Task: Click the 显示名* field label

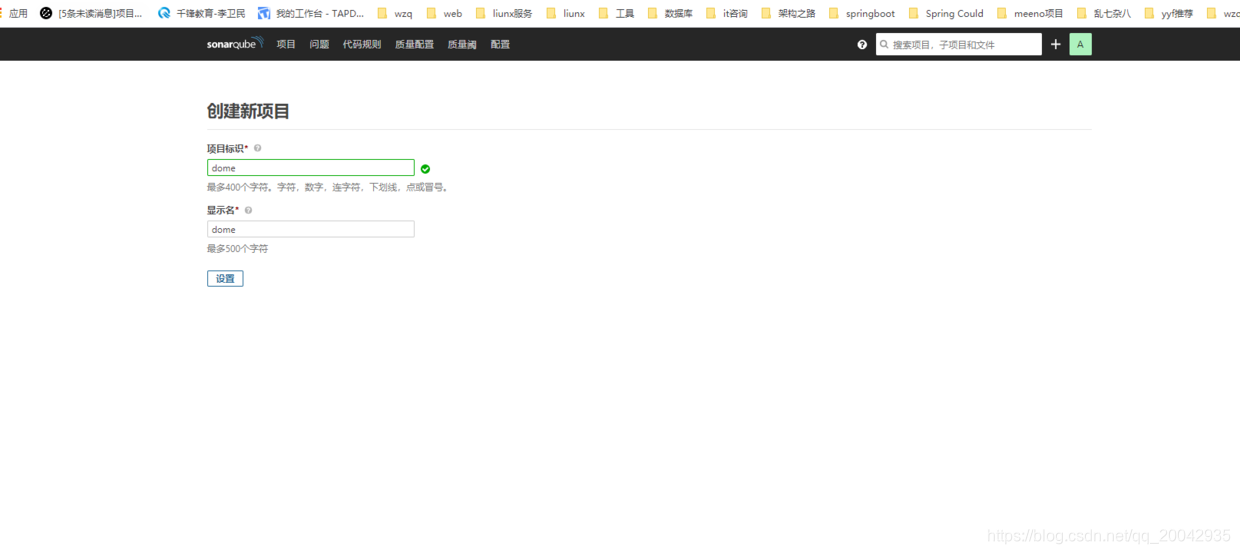Action: click(223, 210)
